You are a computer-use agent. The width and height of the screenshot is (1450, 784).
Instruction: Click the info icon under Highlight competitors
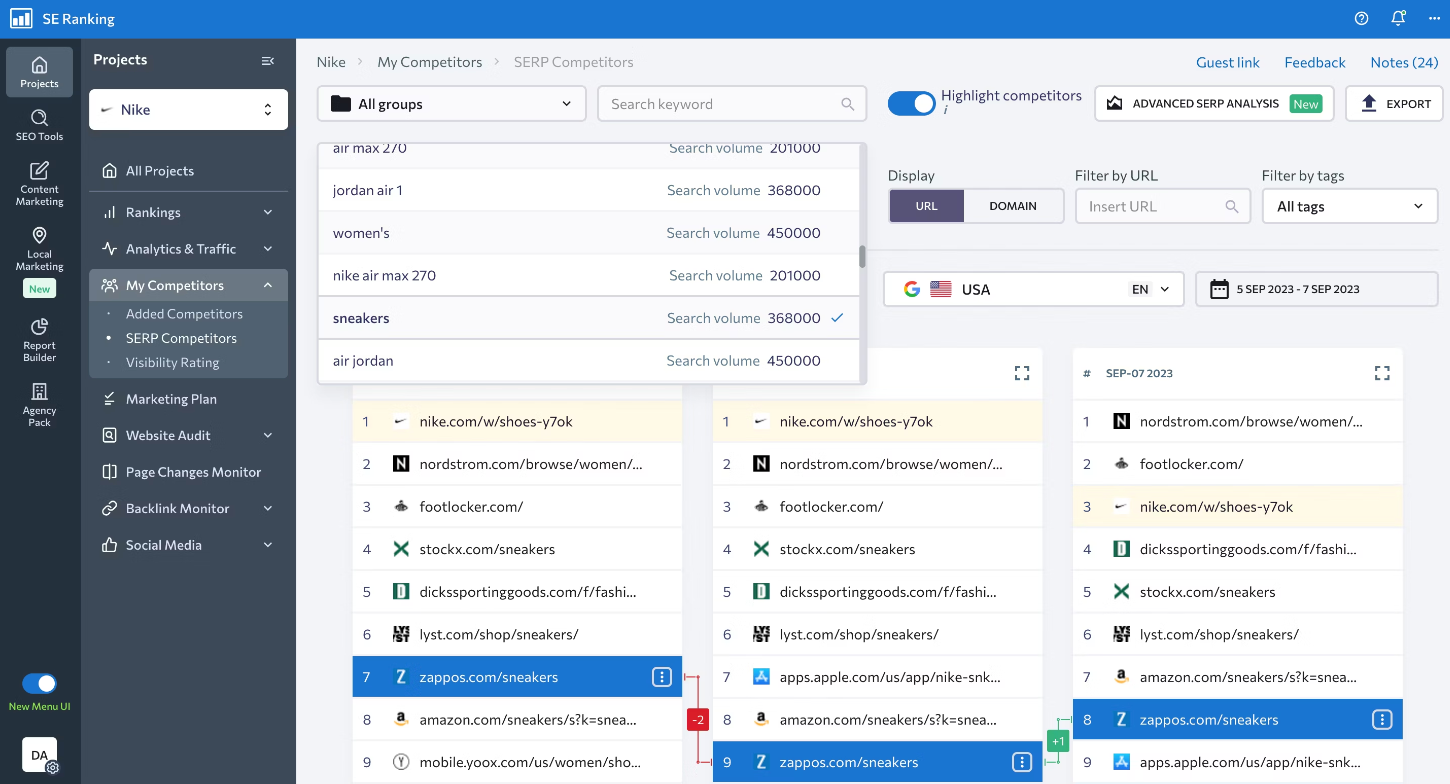click(945, 111)
